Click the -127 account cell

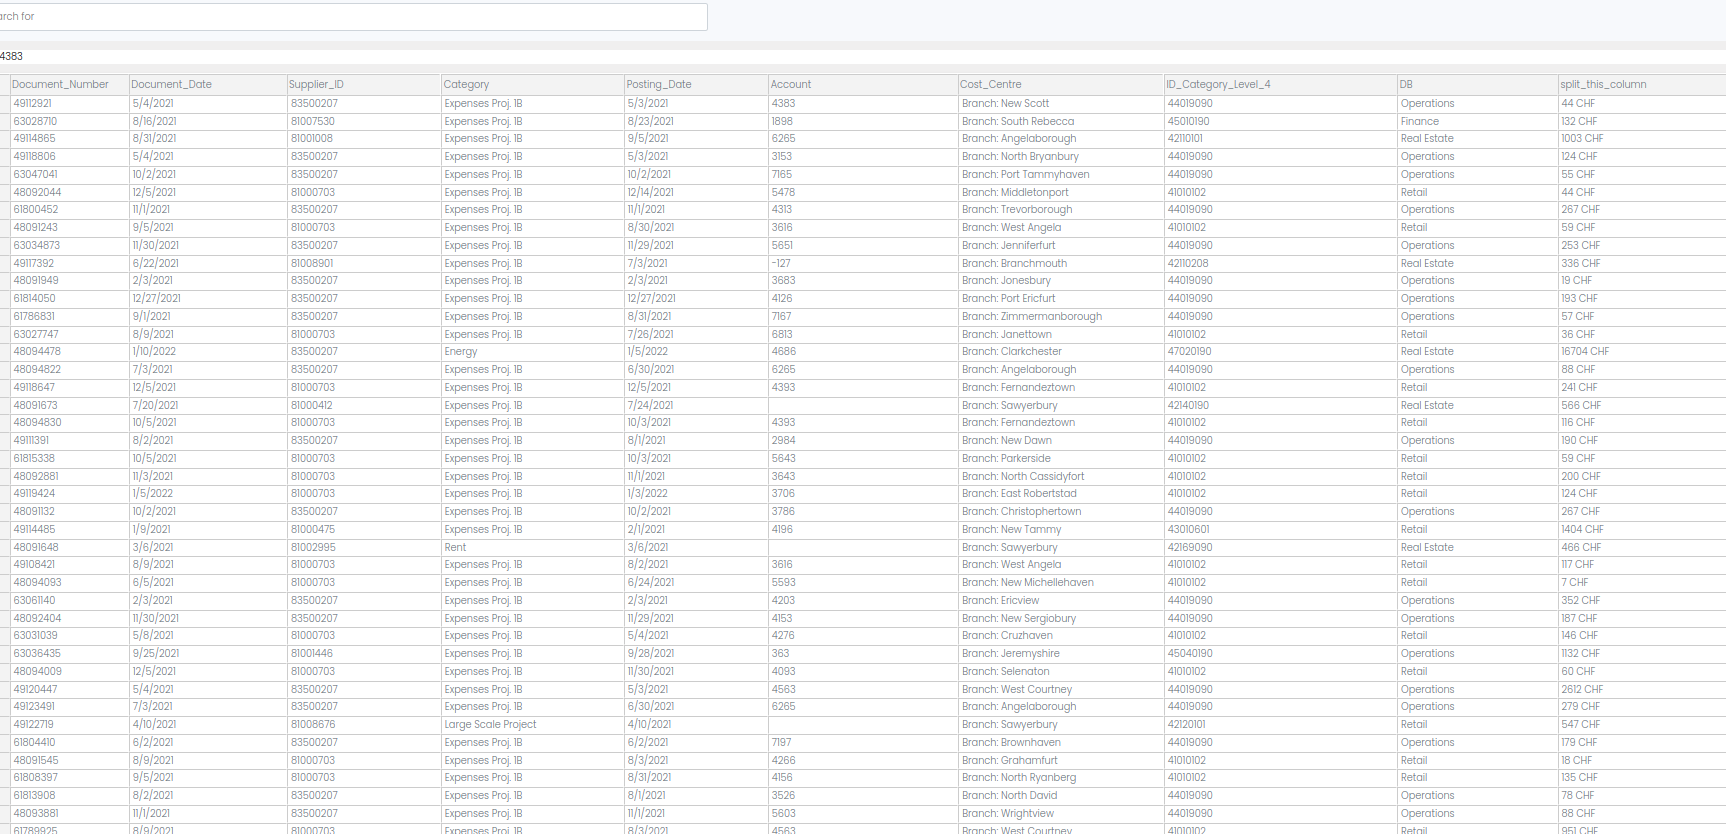tap(781, 264)
